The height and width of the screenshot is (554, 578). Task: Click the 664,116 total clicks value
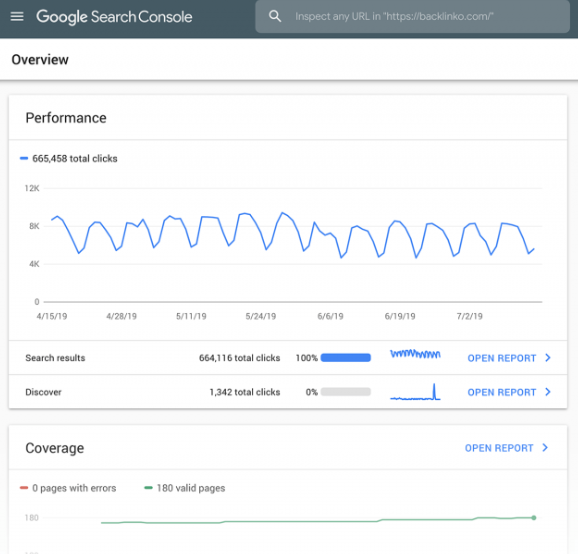click(240, 358)
